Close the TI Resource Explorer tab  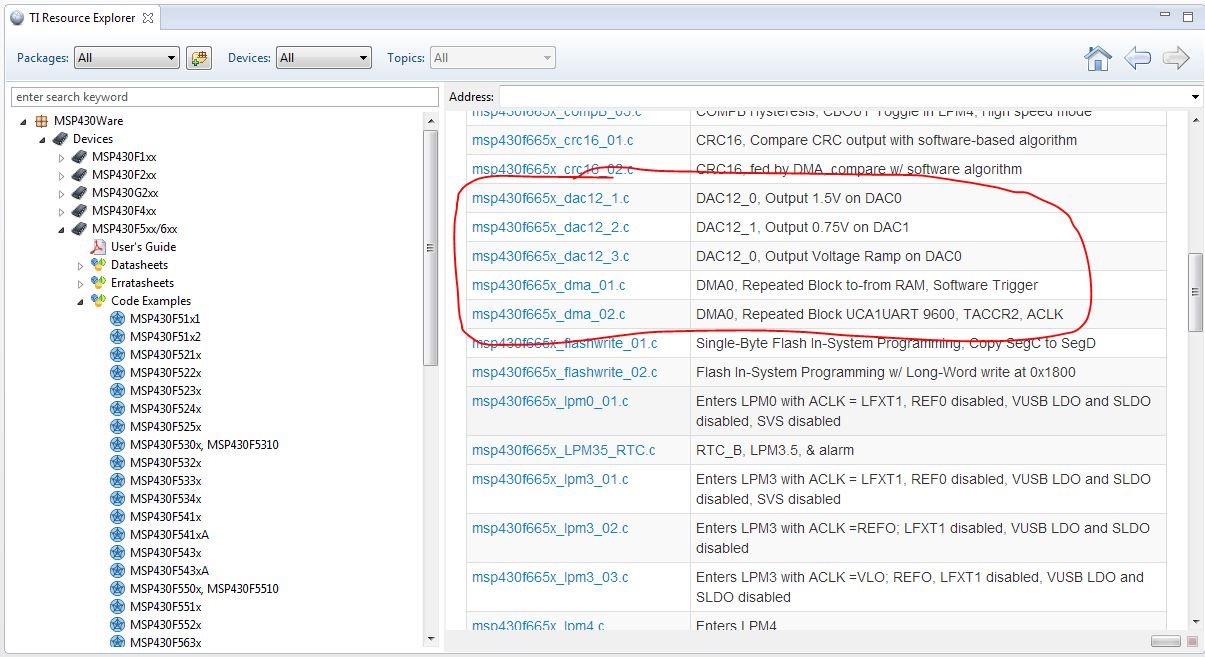click(x=147, y=18)
